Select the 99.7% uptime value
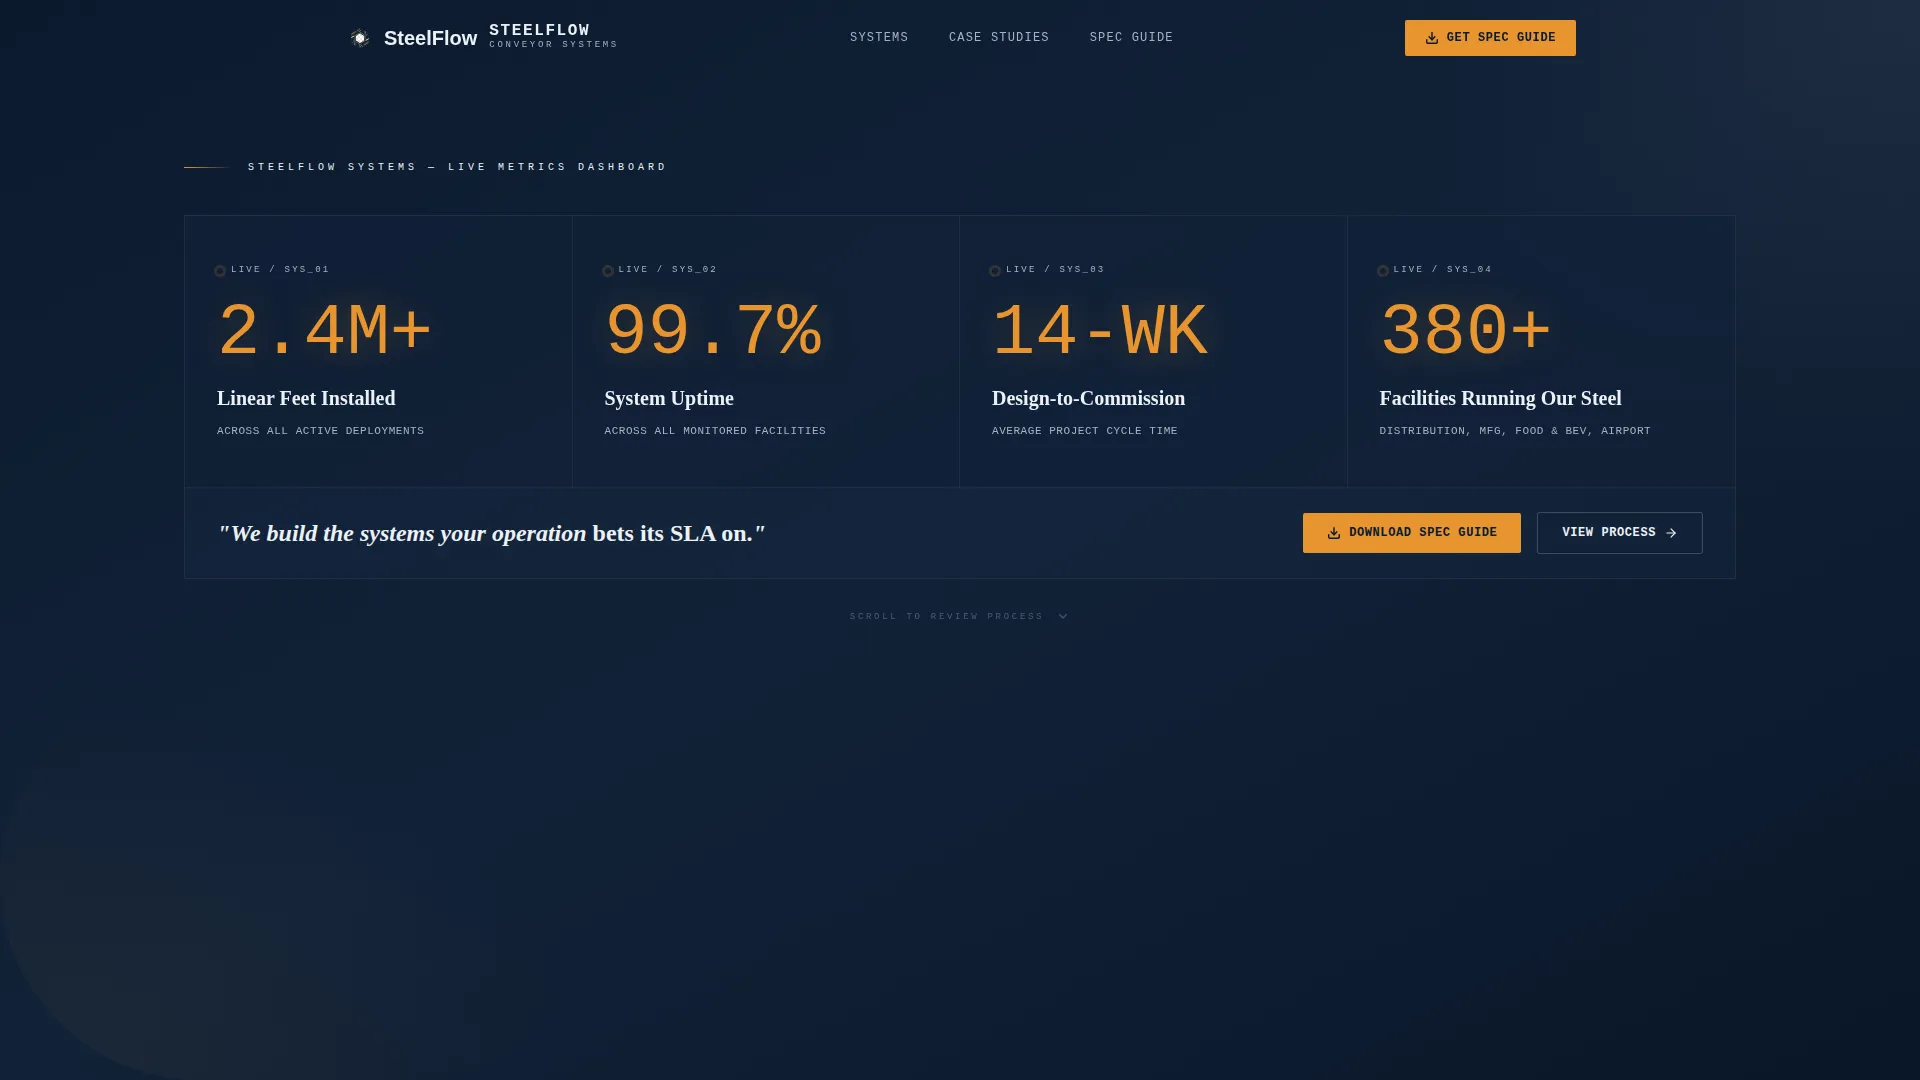This screenshot has width=1920, height=1080. click(x=713, y=331)
